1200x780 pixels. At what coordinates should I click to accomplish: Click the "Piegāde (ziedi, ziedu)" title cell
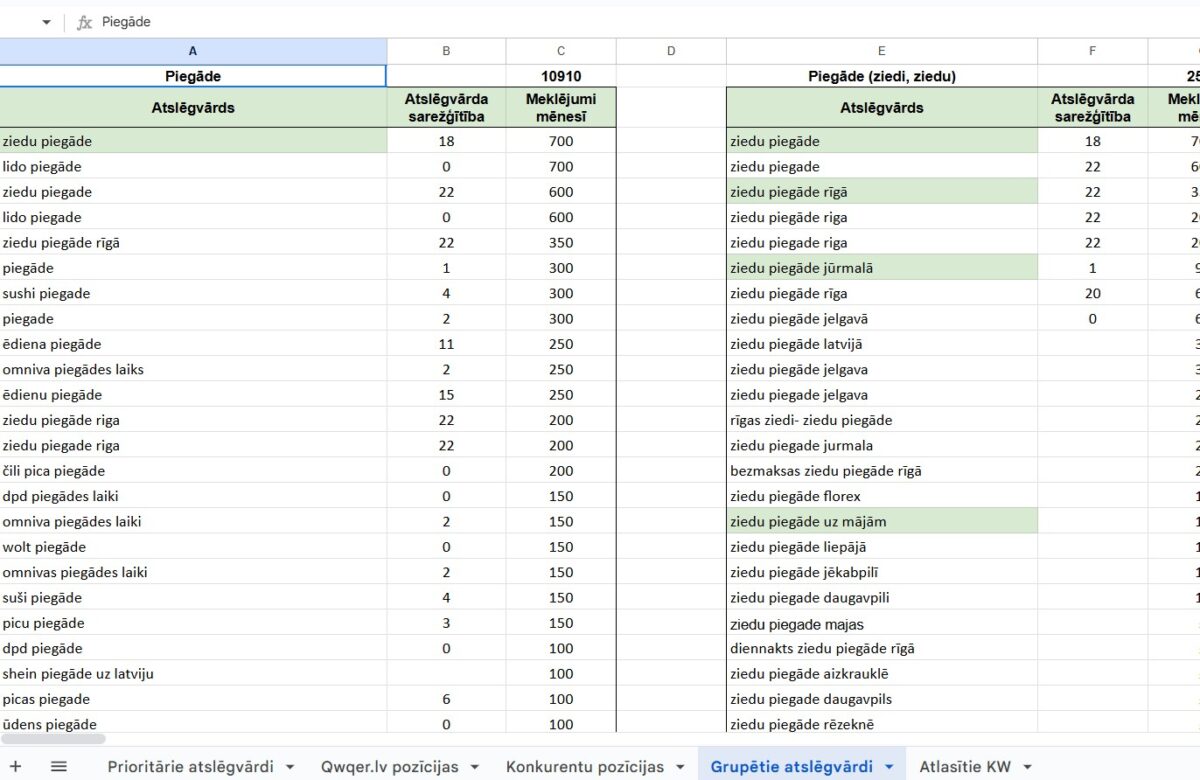pyautogui.click(x=881, y=76)
